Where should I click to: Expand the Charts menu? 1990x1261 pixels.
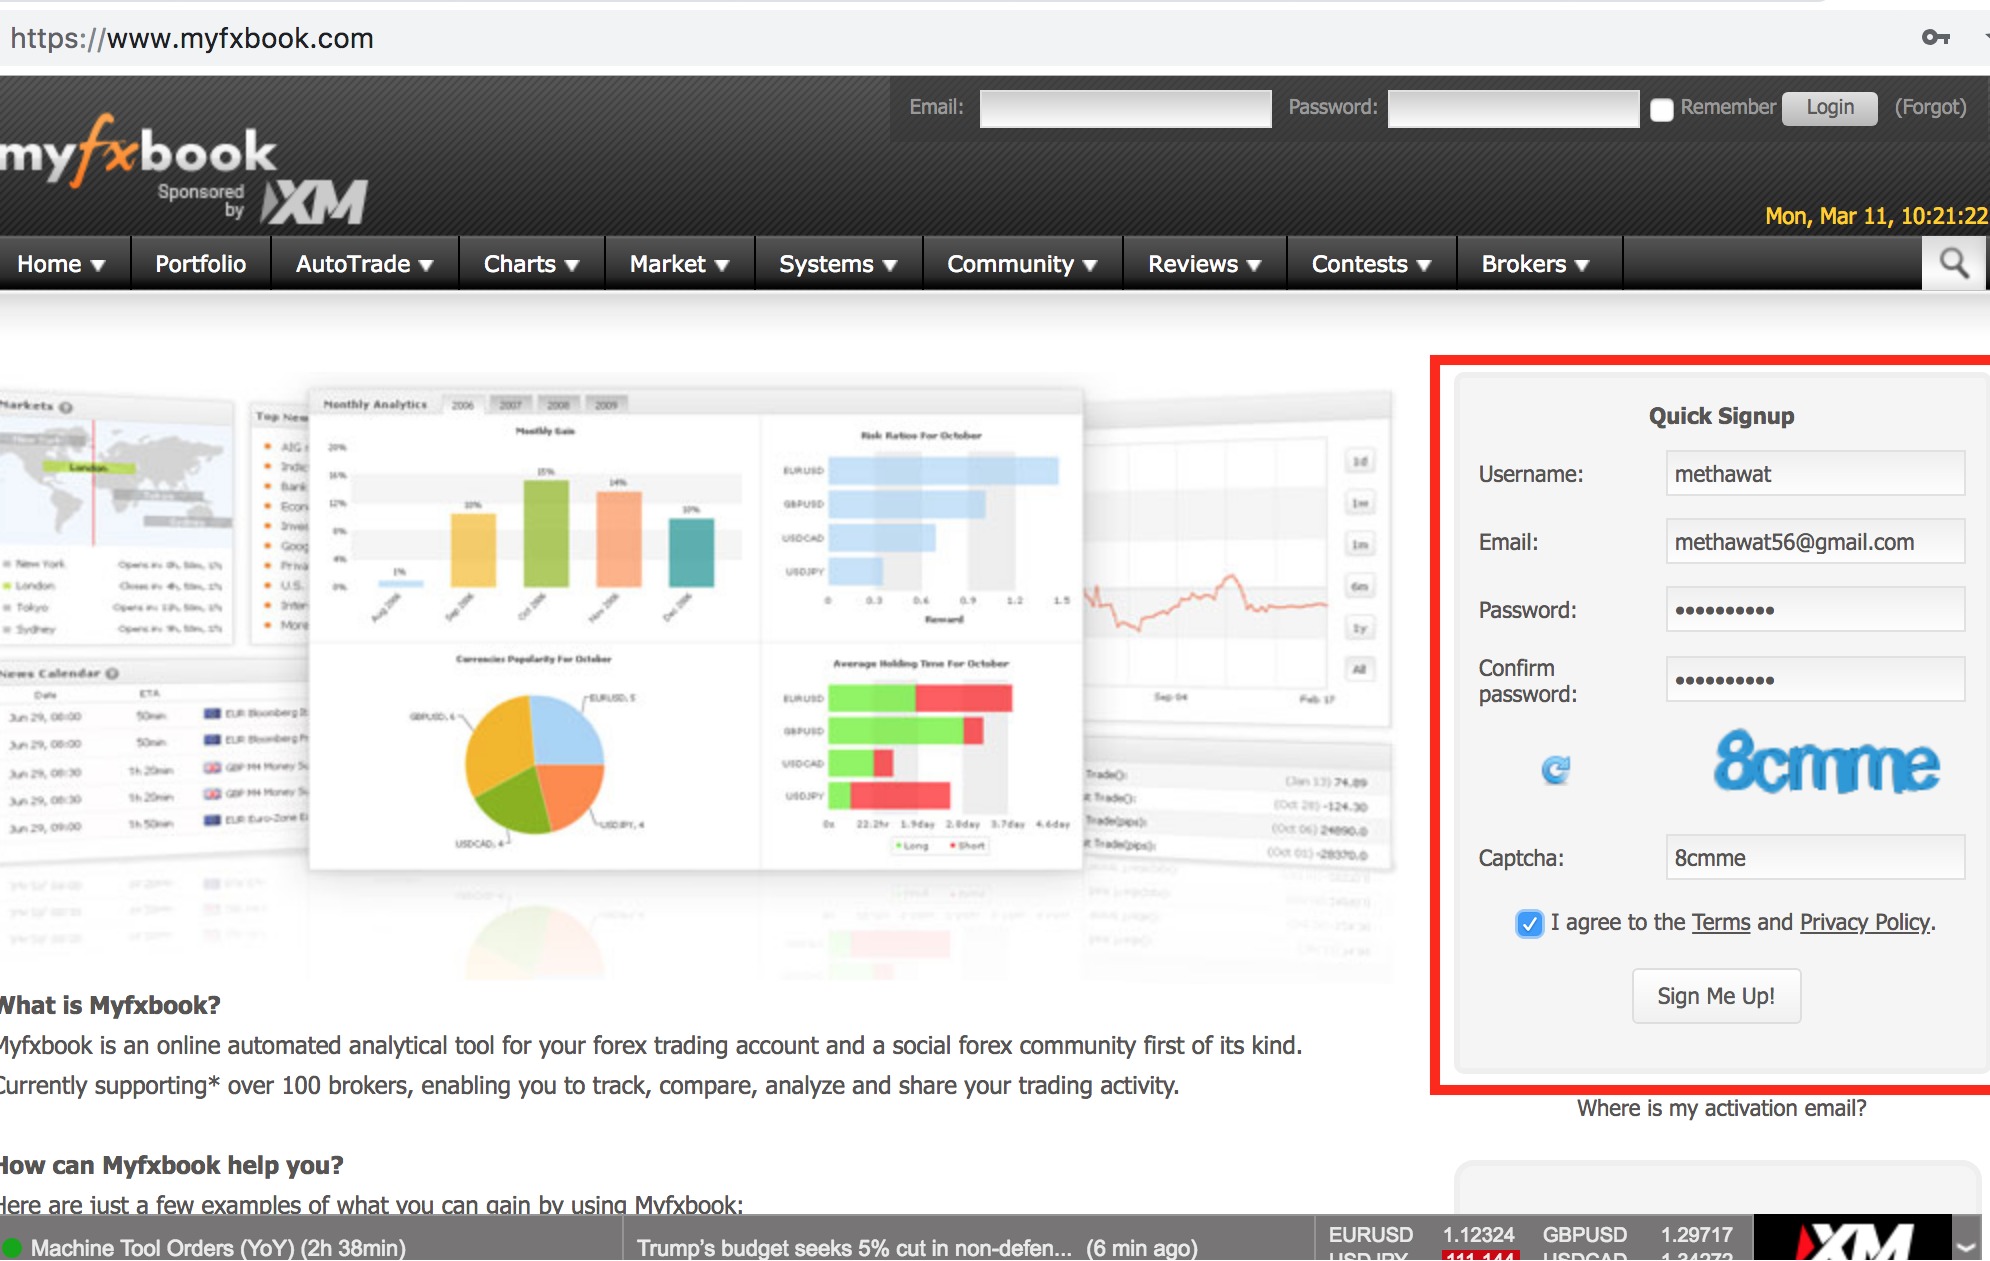click(x=531, y=264)
